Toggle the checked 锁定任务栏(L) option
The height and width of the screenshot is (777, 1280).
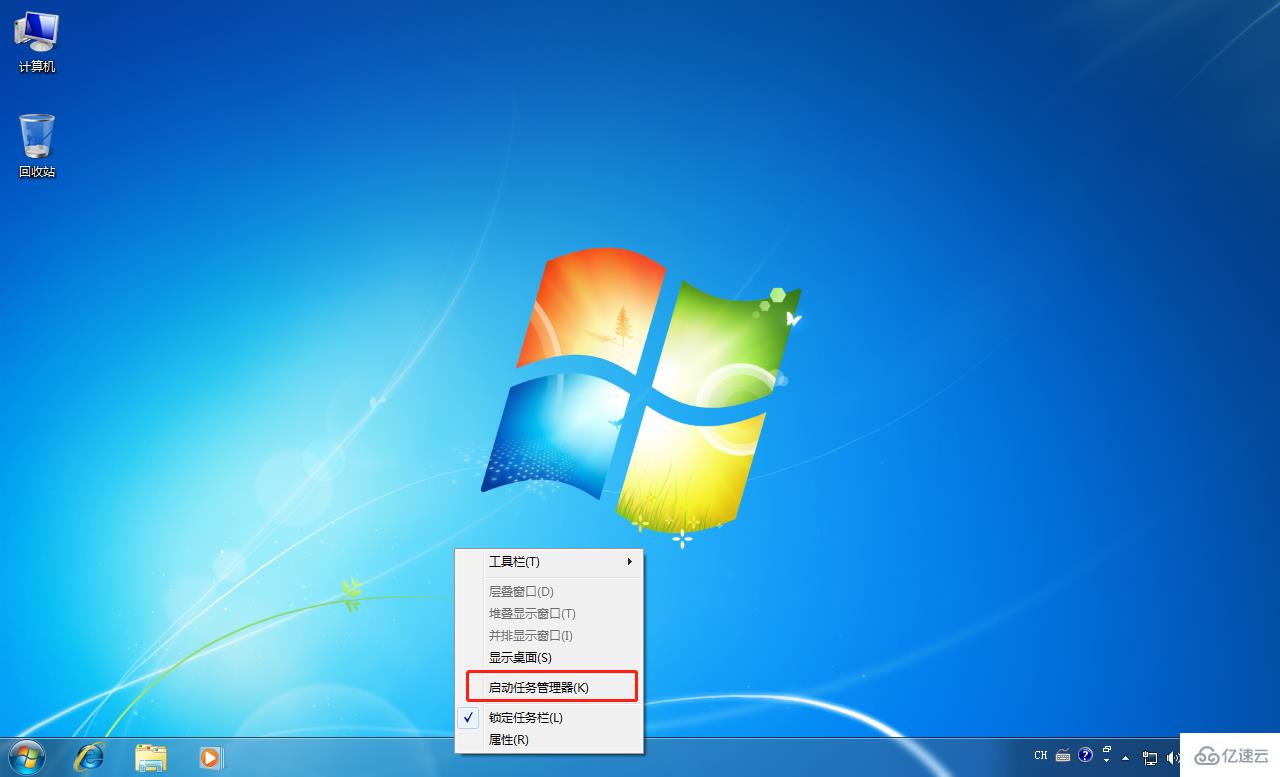[x=549, y=718]
